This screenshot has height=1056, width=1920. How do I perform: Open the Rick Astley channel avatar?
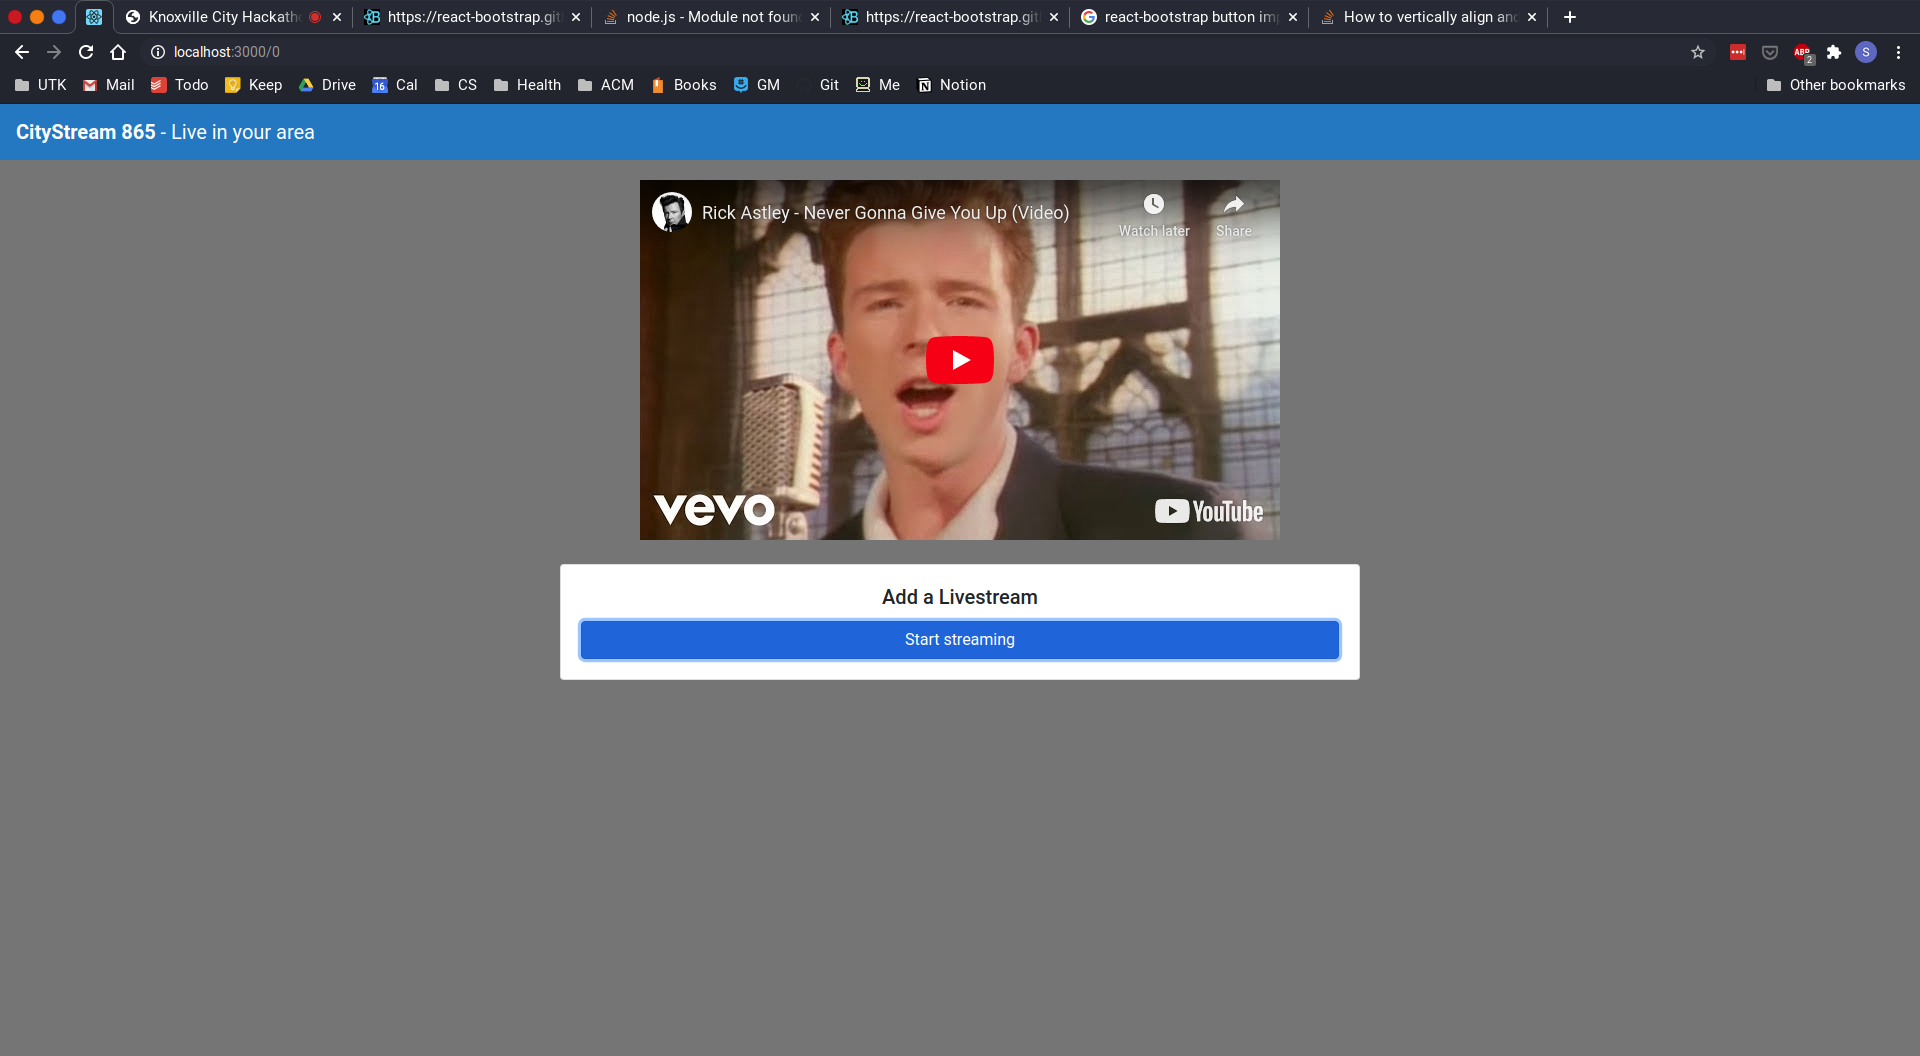(x=672, y=212)
